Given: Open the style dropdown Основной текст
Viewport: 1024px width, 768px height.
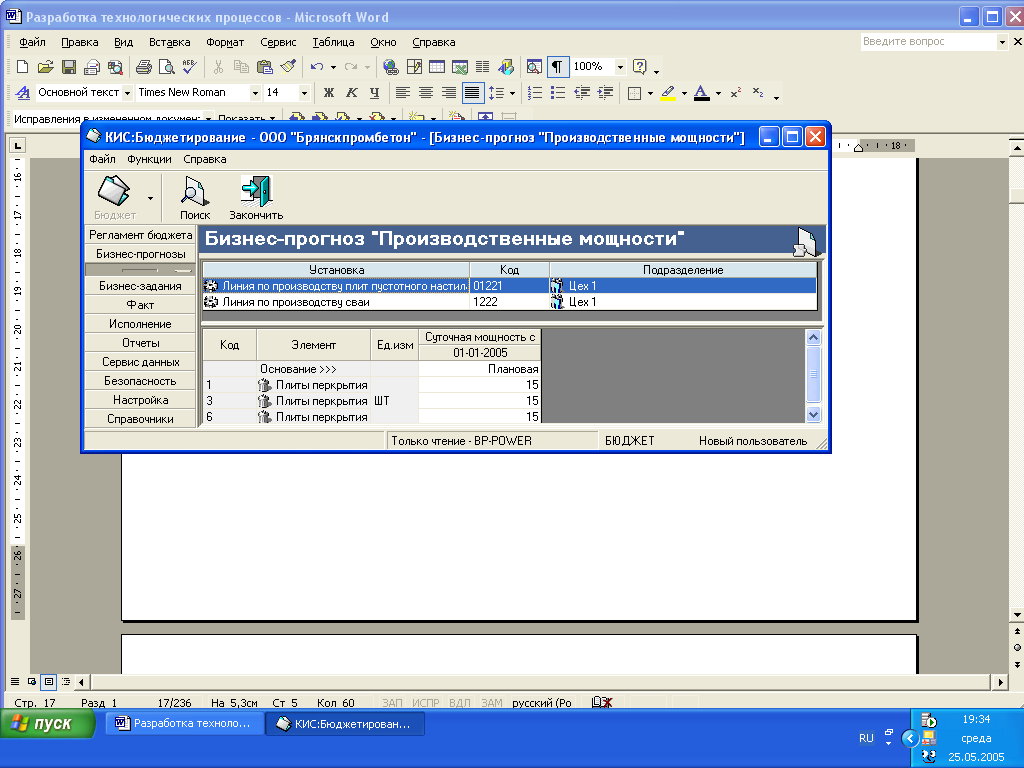Looking at the screenshot, I should (127, 93).
